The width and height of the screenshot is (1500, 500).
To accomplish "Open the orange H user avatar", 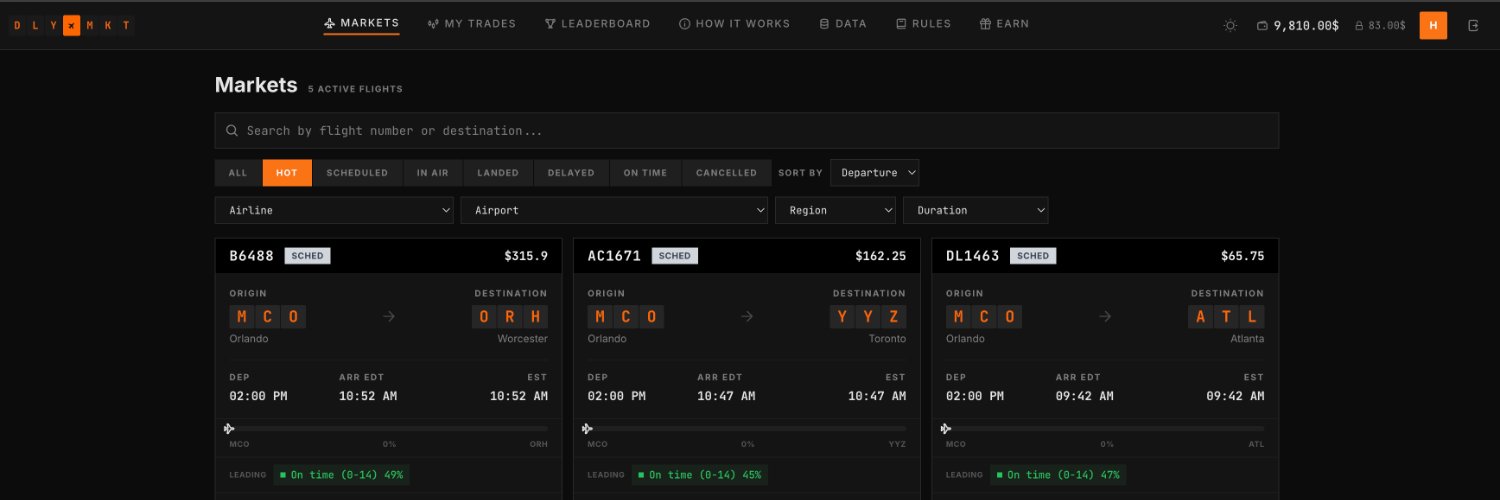I will (1433, 25).
